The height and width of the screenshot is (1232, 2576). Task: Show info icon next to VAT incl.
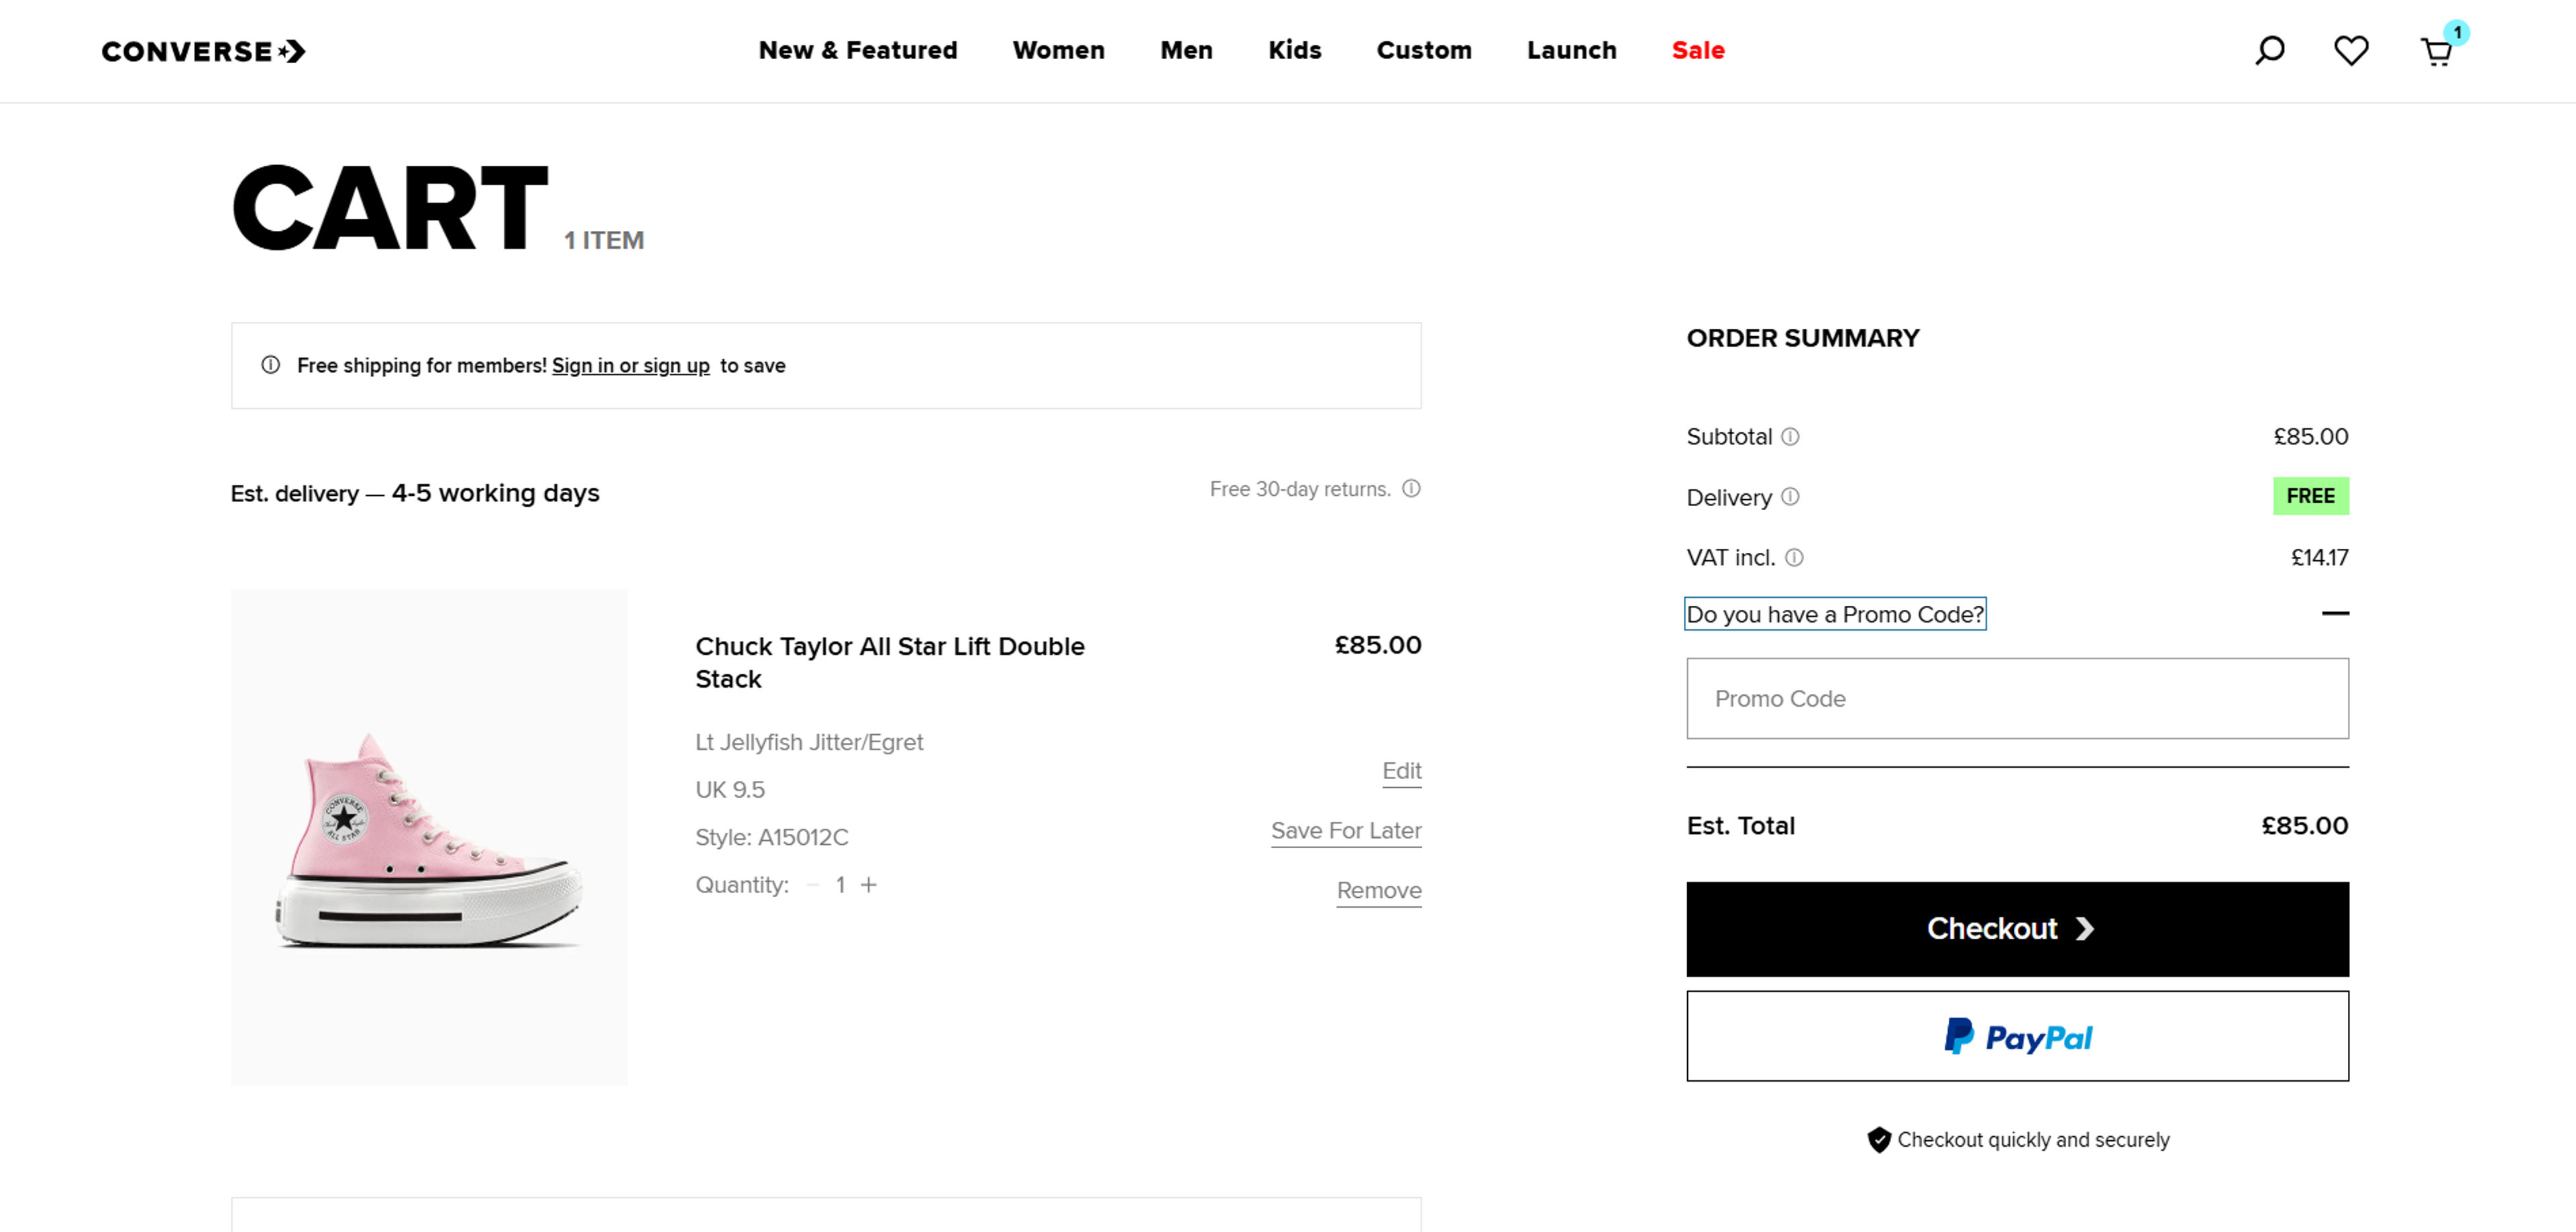1794,558
